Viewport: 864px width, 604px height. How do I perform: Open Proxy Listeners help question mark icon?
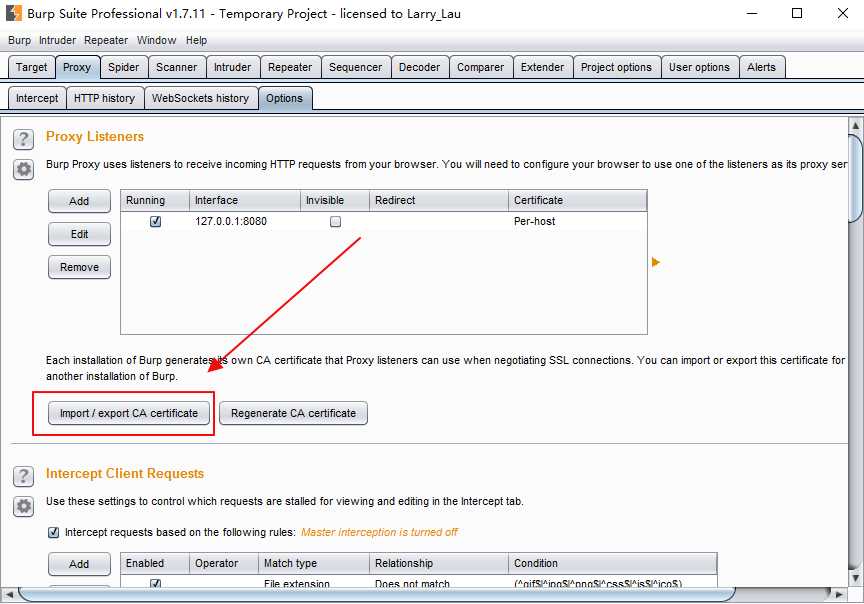[x=23, y=139]
